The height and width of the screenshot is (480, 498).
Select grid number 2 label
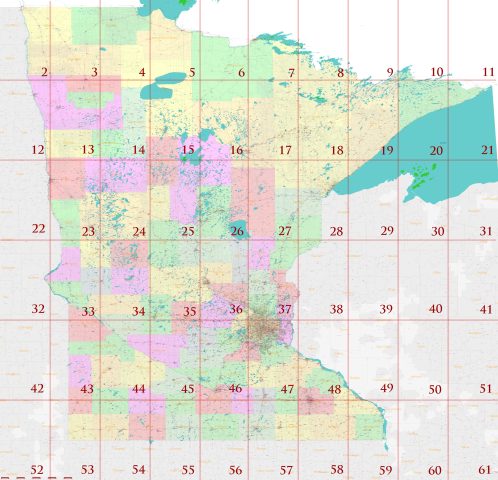click(44, 72)
